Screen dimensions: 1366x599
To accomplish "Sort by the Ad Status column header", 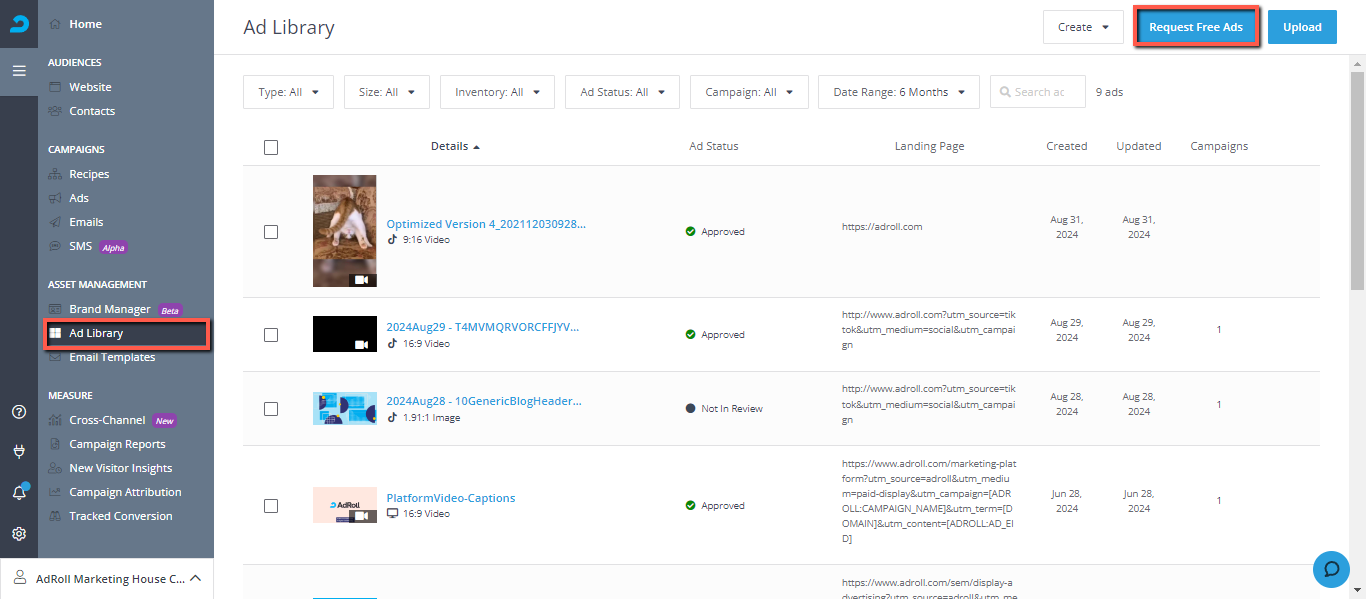I will coord(714,146).
